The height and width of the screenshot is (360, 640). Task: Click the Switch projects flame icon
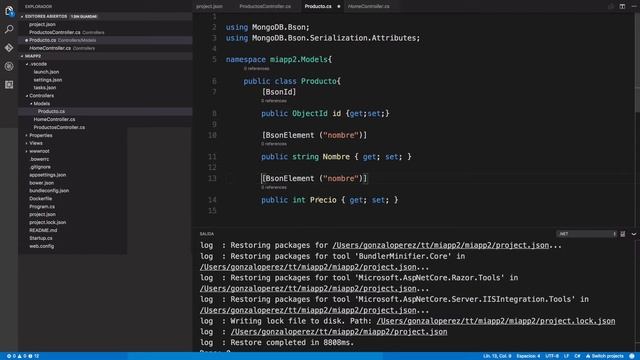click(588, 356)
